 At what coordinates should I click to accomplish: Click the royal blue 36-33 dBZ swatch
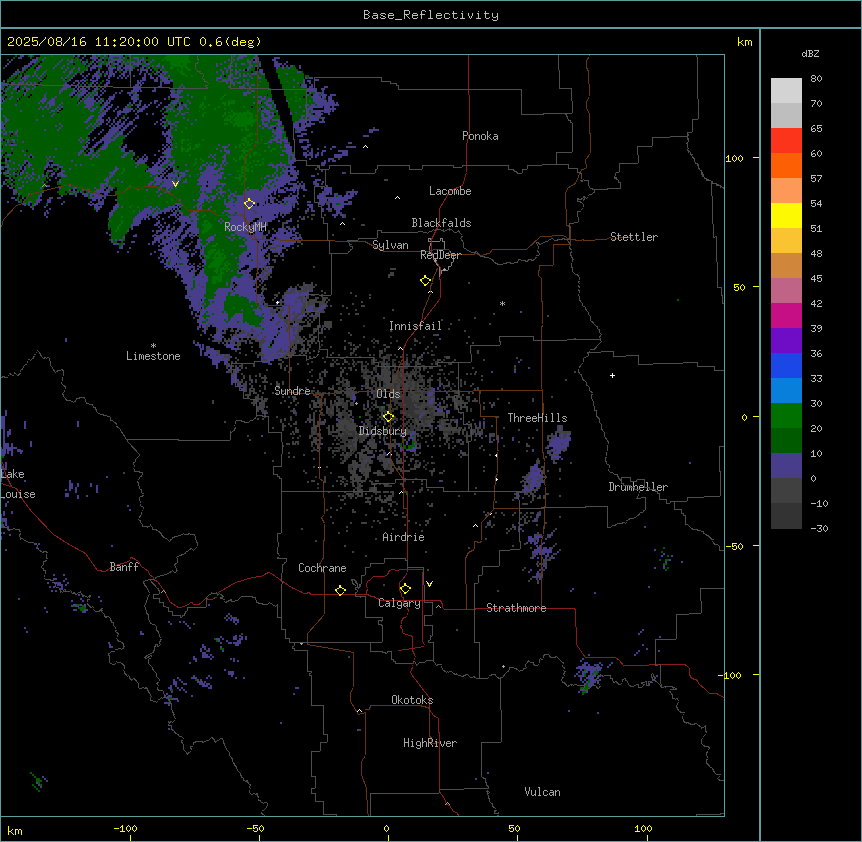(786, 365)
